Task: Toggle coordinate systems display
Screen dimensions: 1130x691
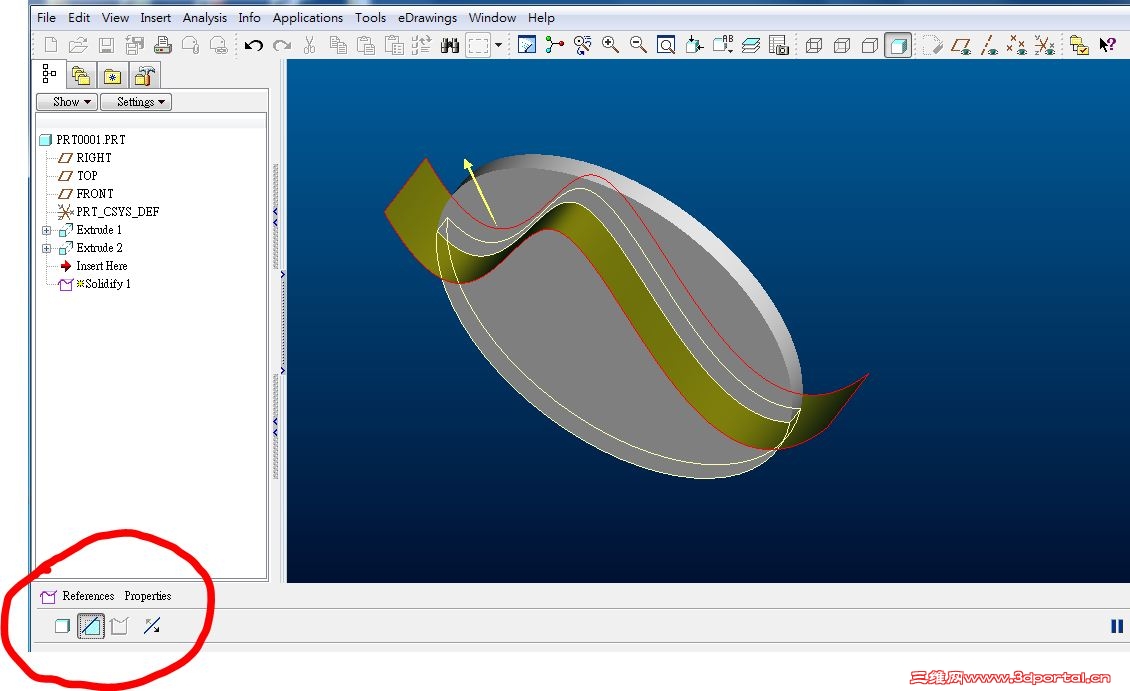Action: pos(1044,45)
